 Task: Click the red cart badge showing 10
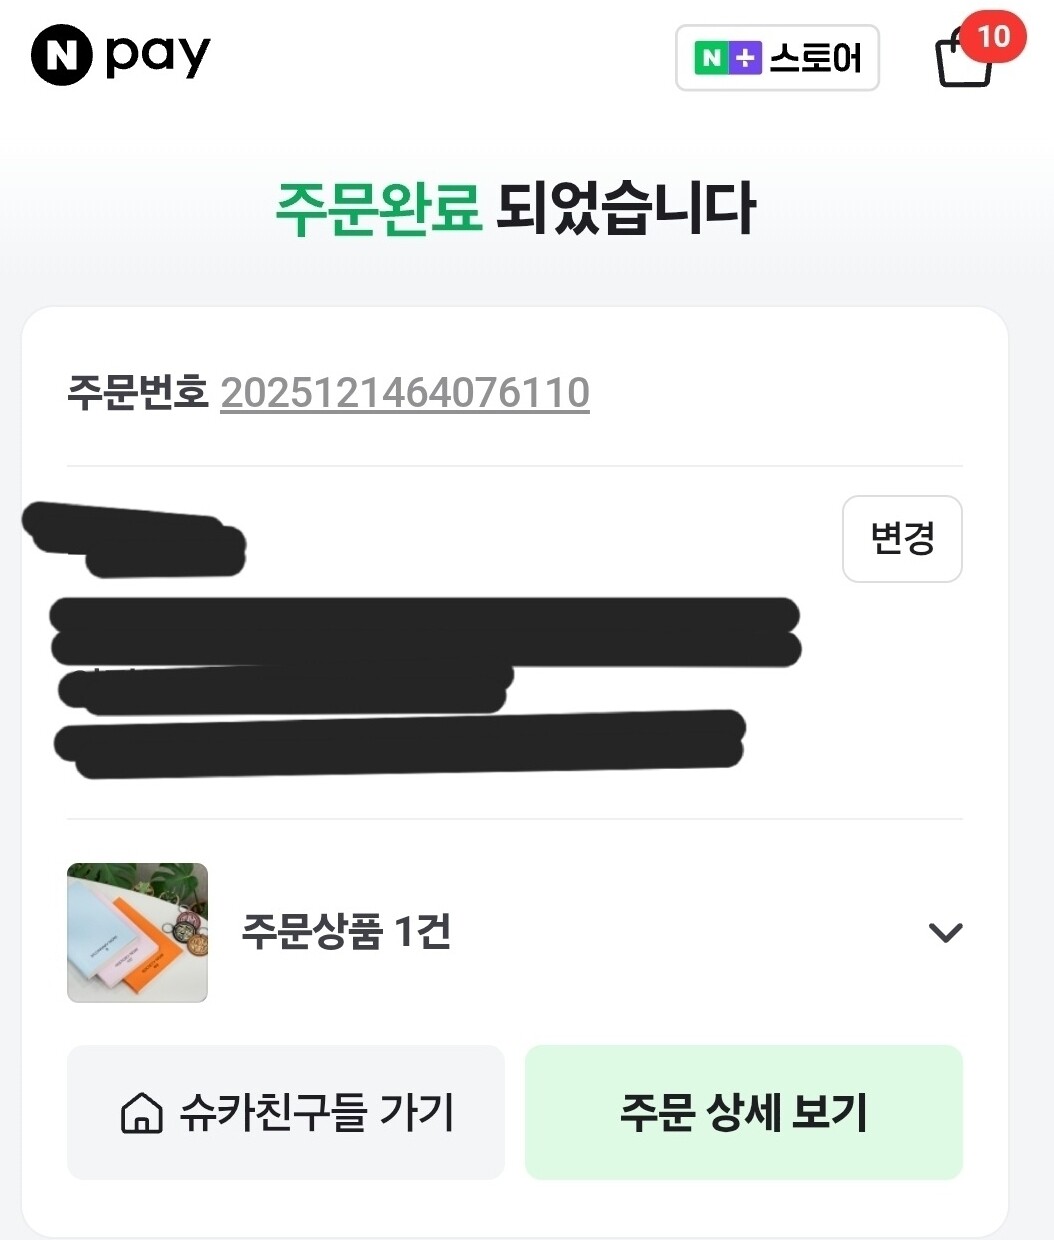click(x=993, y=37)
